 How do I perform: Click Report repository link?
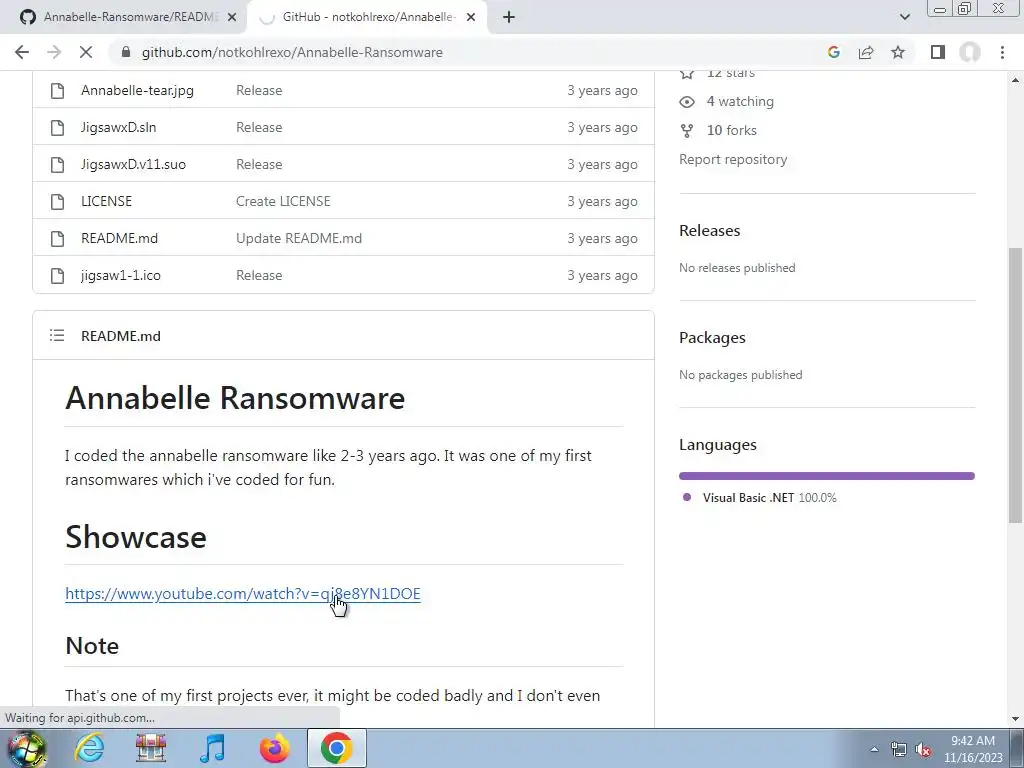click(733, 159)
